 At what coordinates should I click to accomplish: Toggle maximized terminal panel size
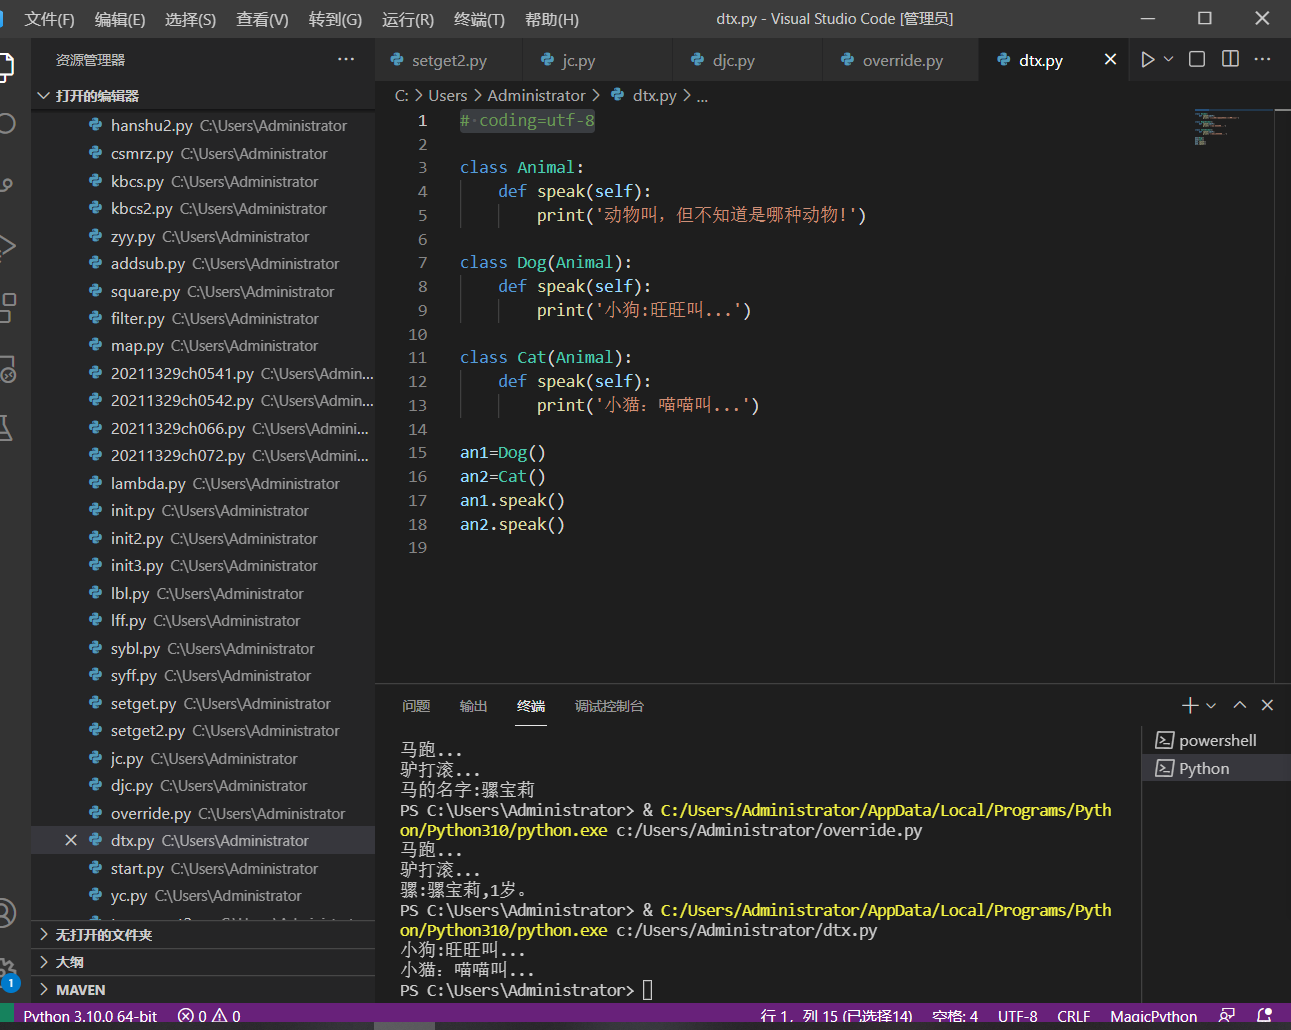point(1240,706)
